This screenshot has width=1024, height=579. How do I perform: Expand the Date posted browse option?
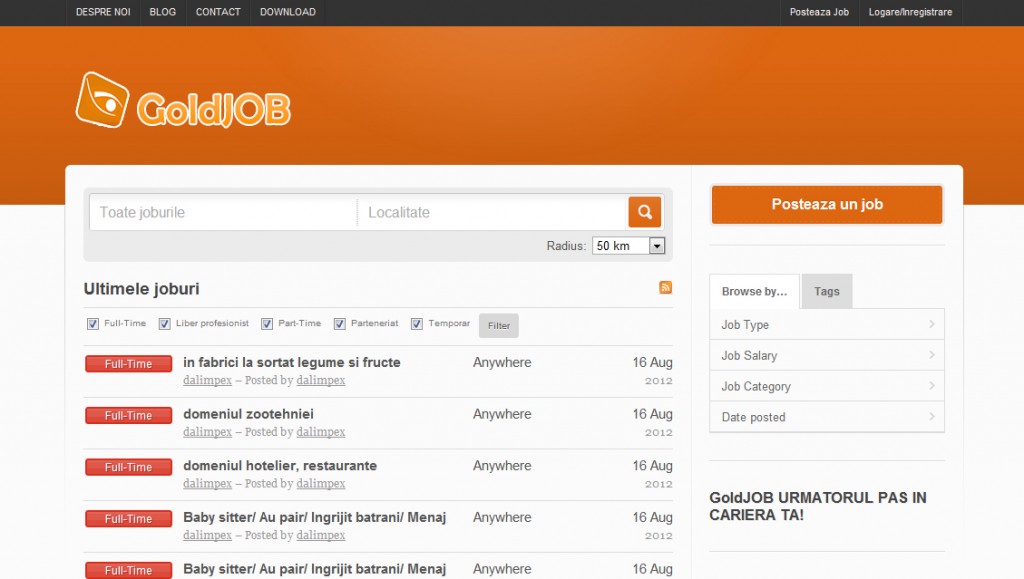coord(827,416)
